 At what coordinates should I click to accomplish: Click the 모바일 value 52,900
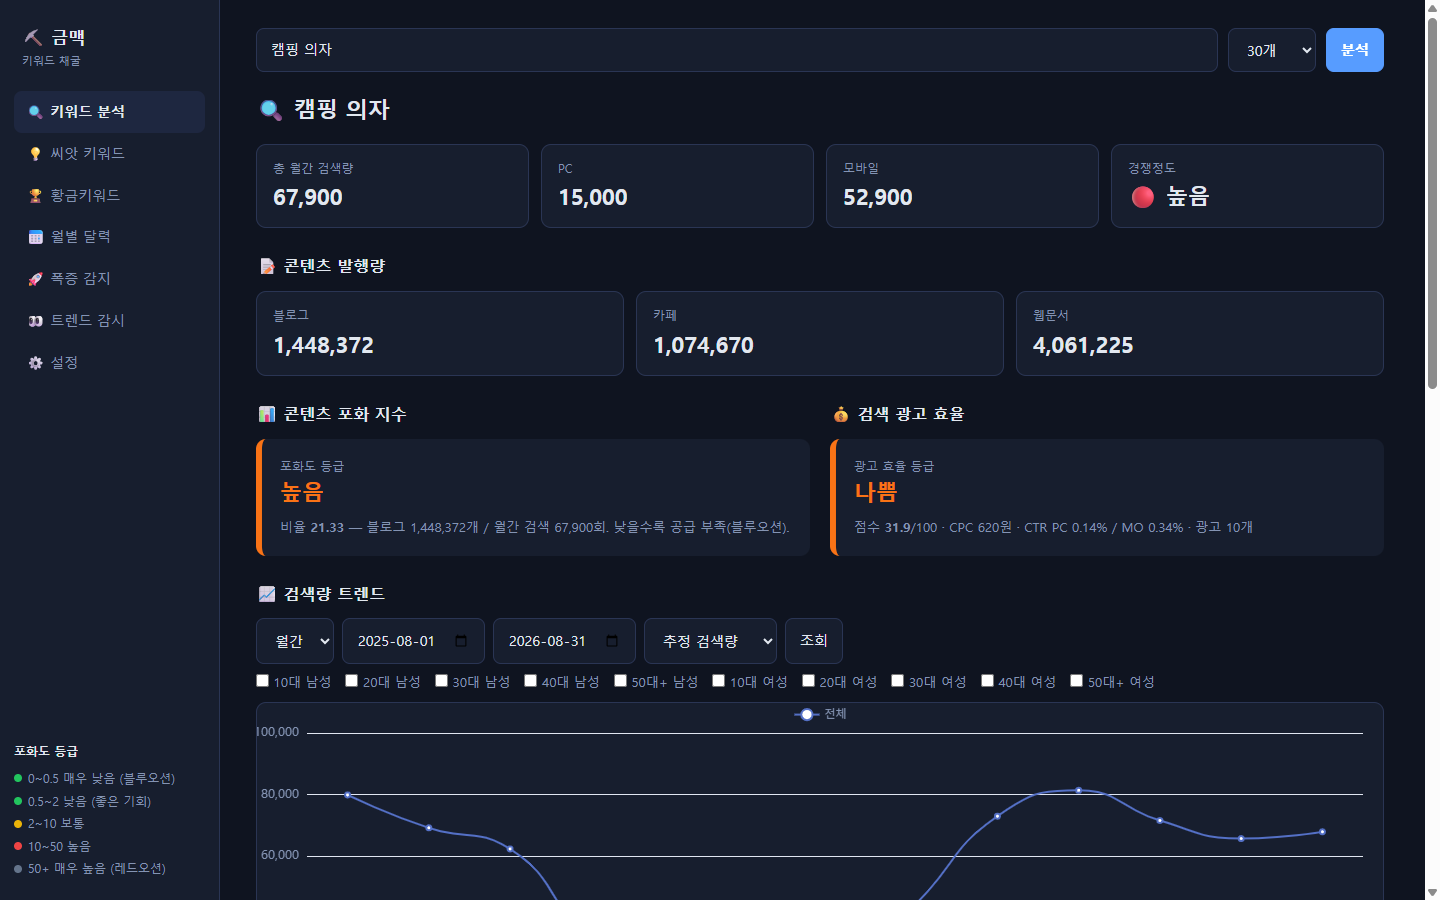coord(878,198)
